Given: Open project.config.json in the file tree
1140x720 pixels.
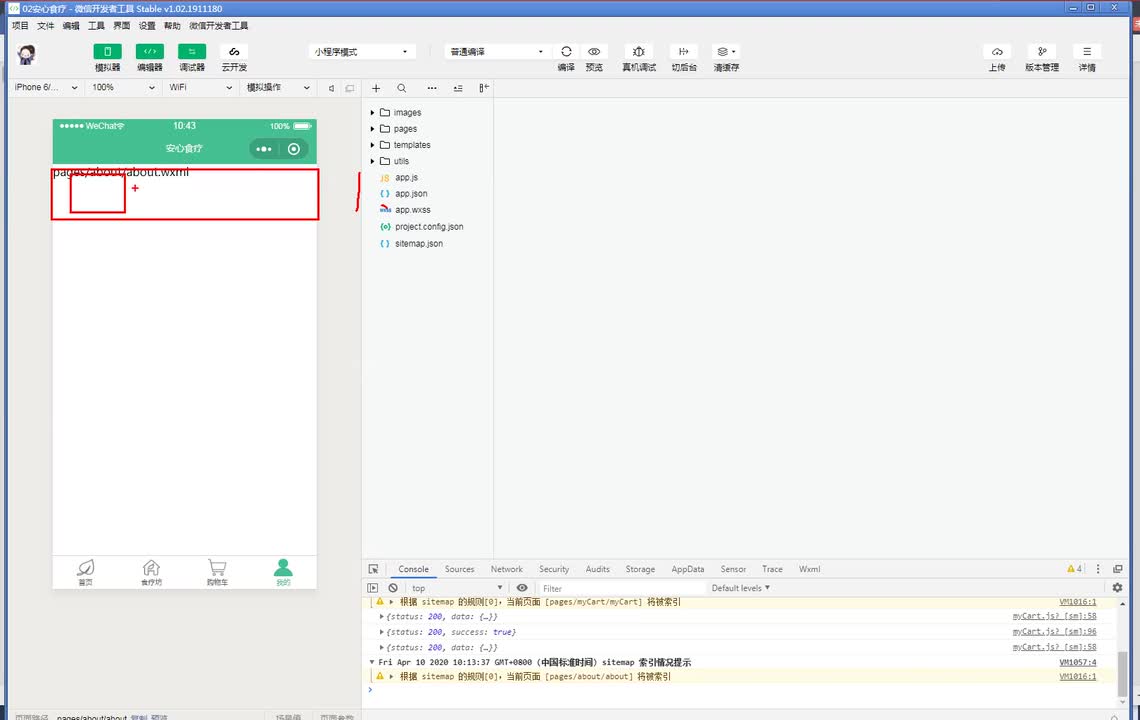Looking at the screenshot, I should pos(429,226).
